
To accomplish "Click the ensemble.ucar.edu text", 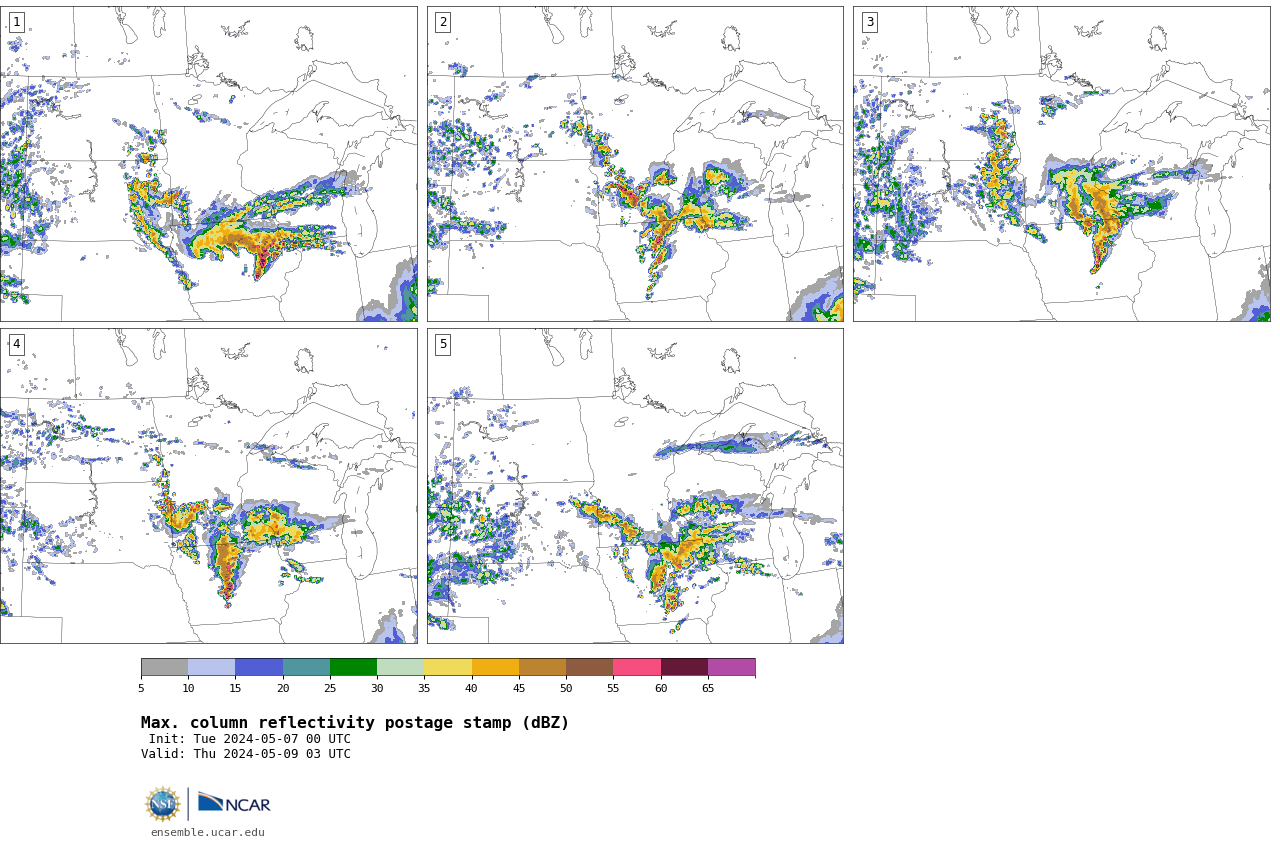I will 208,832.
